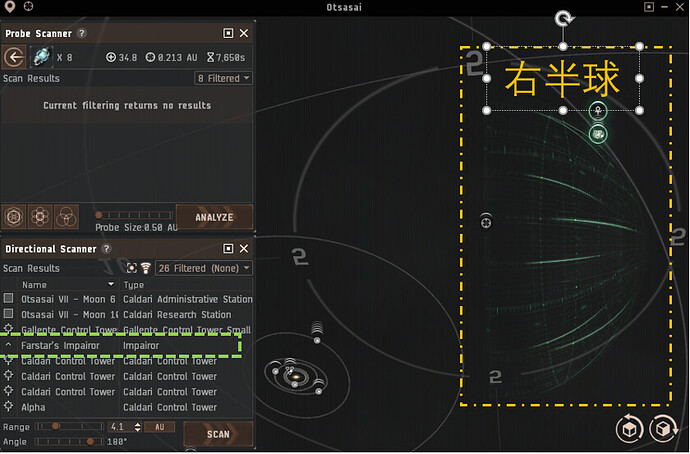Click the ANALYZE button

[214, 217]
